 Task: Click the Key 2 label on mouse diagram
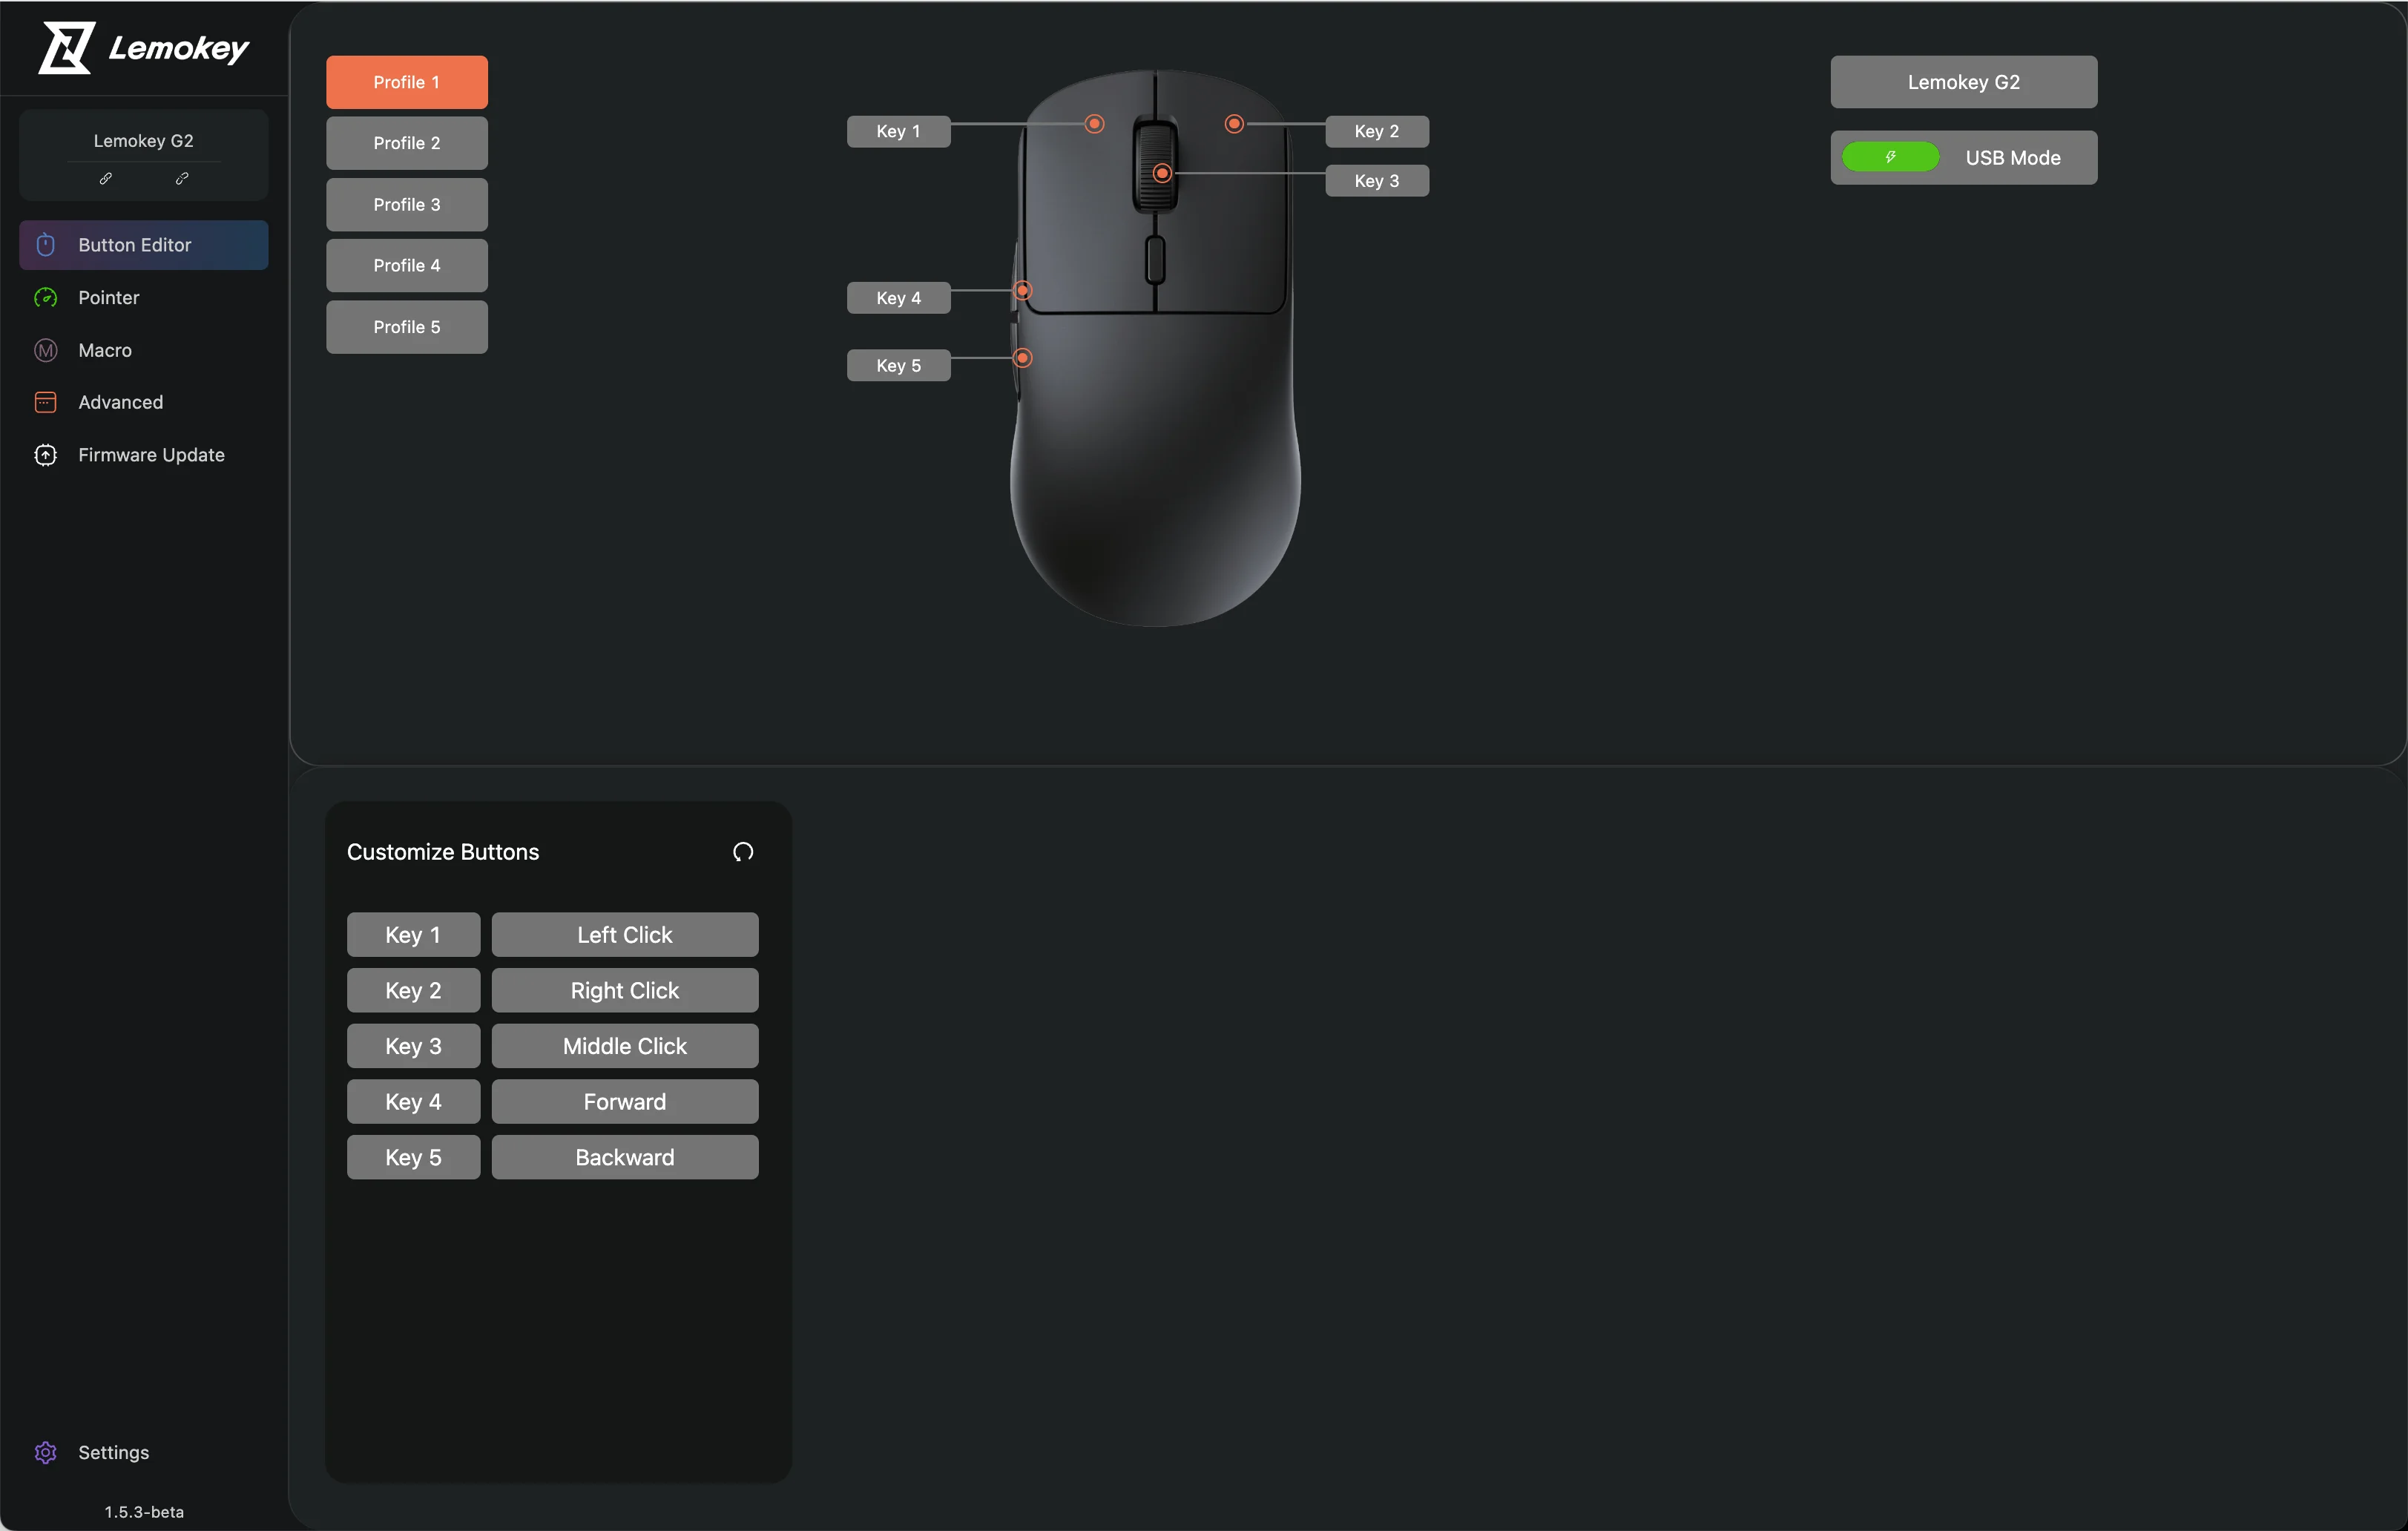[1376, 131]
